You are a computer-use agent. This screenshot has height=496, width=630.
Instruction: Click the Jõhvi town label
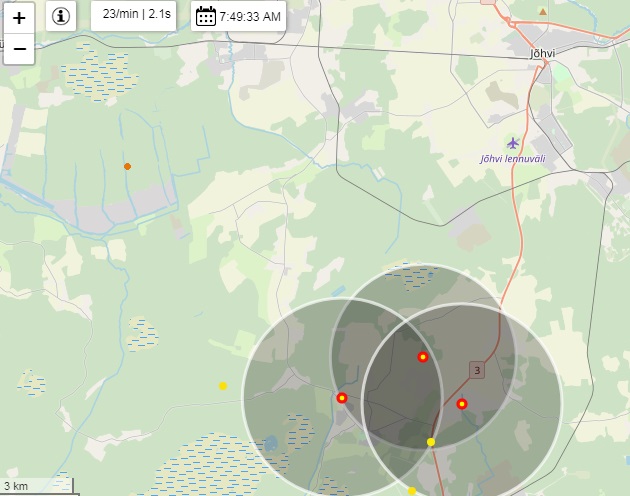tap(544, 52)
